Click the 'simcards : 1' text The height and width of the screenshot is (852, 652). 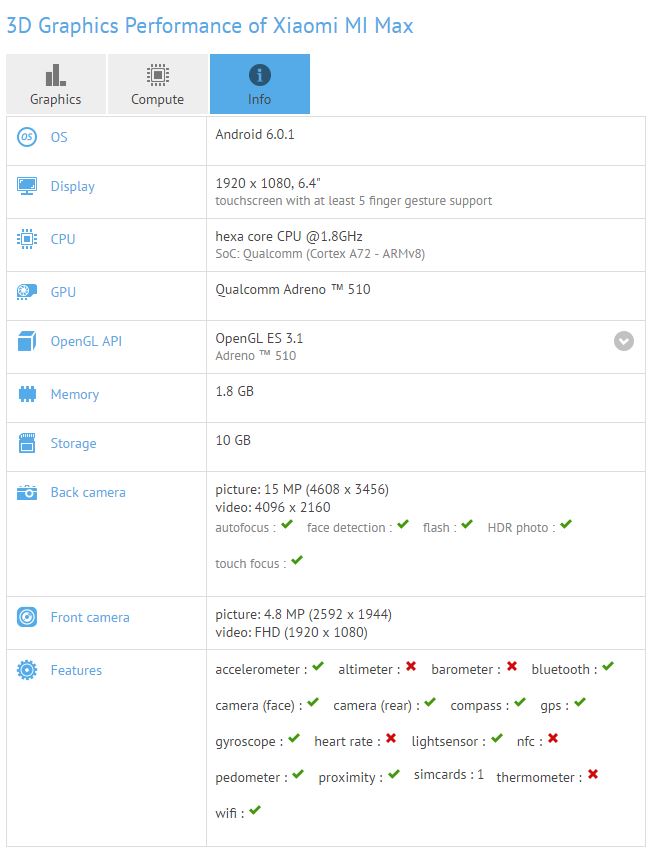coord(449,774)
